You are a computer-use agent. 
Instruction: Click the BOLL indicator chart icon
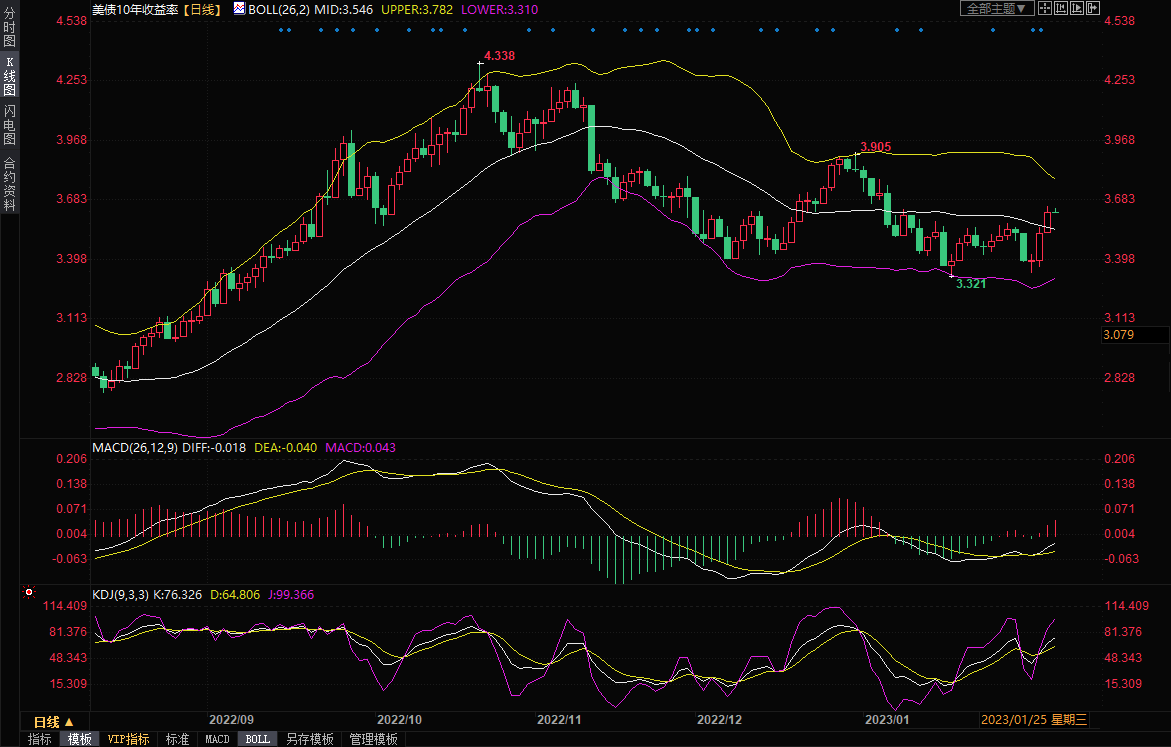click(x=238, y=8)
